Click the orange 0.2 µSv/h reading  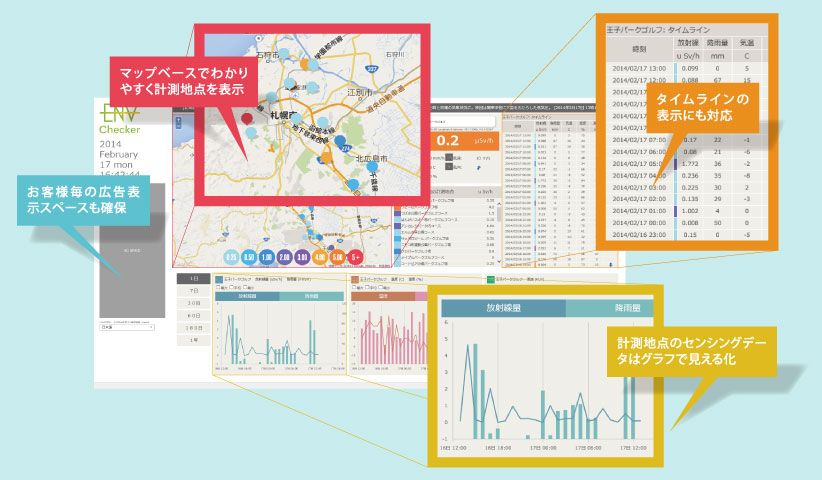click(463, 141)
